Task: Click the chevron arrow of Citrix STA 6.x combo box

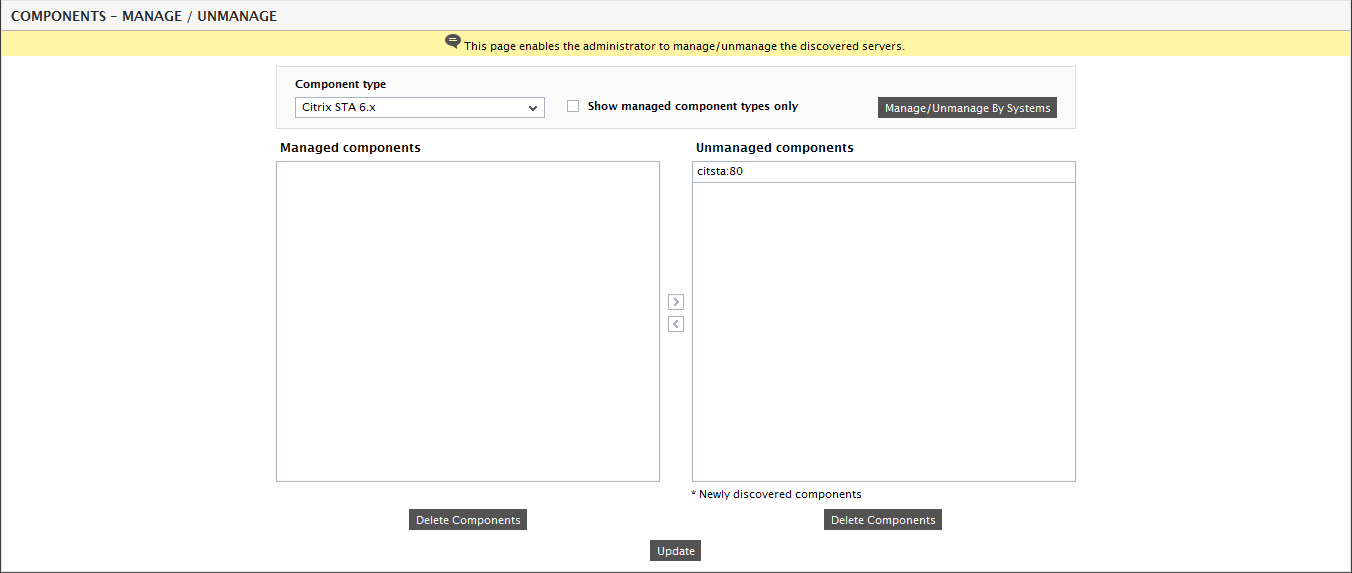Action: click(533, 108)
